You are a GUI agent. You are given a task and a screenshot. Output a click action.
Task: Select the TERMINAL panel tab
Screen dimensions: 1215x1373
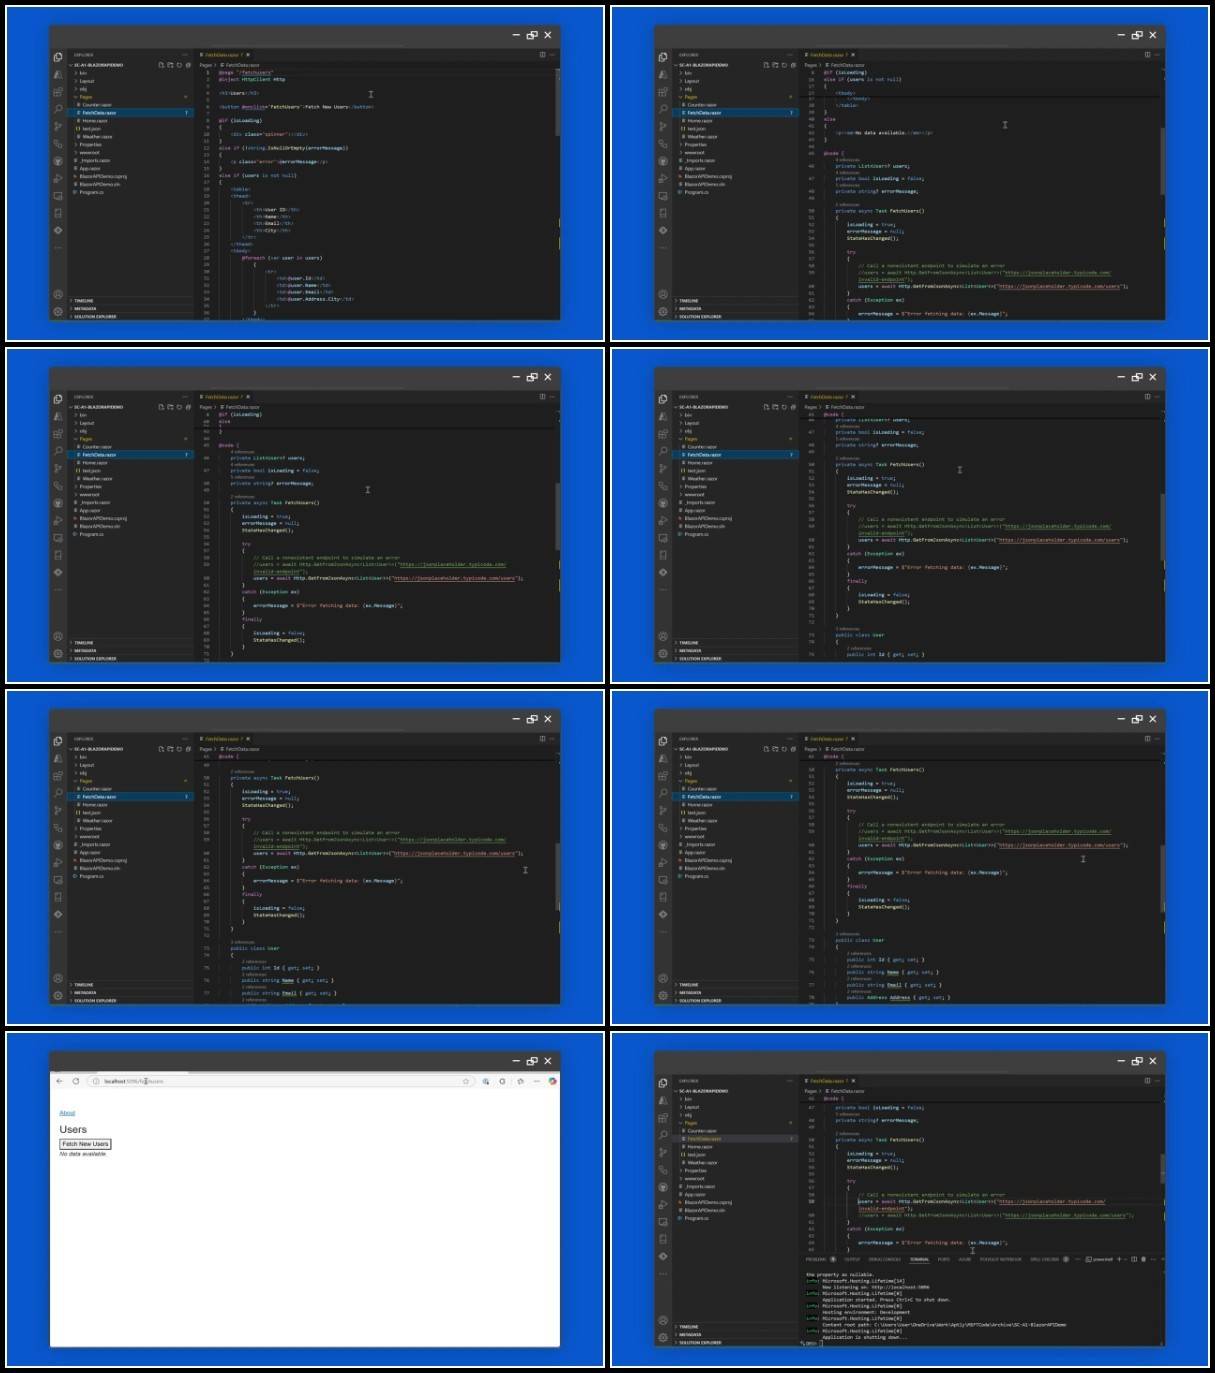[920, 1259]
